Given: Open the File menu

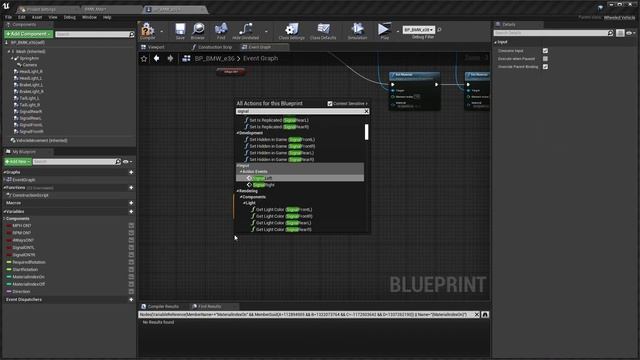Looking at the screenshot, I should tap(9, 17).
